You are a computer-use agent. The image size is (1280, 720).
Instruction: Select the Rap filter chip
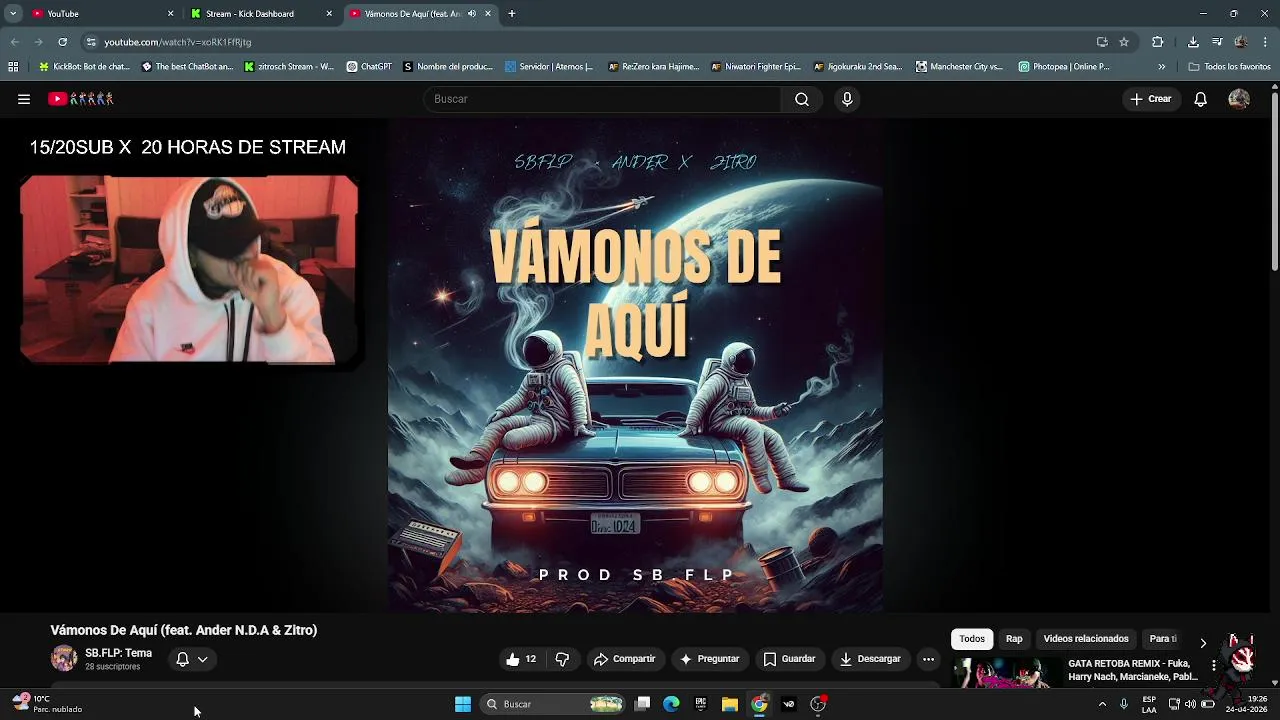click(1014, 639)
